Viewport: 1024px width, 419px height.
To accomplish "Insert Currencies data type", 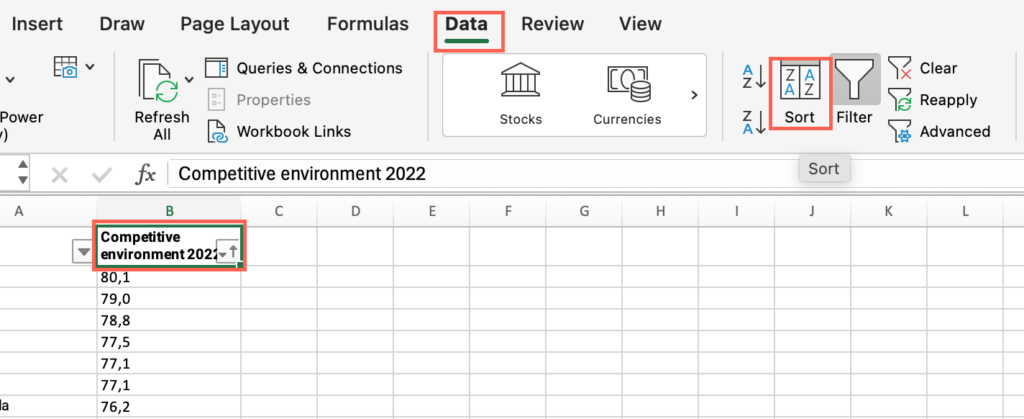I will tap(627, 95).
